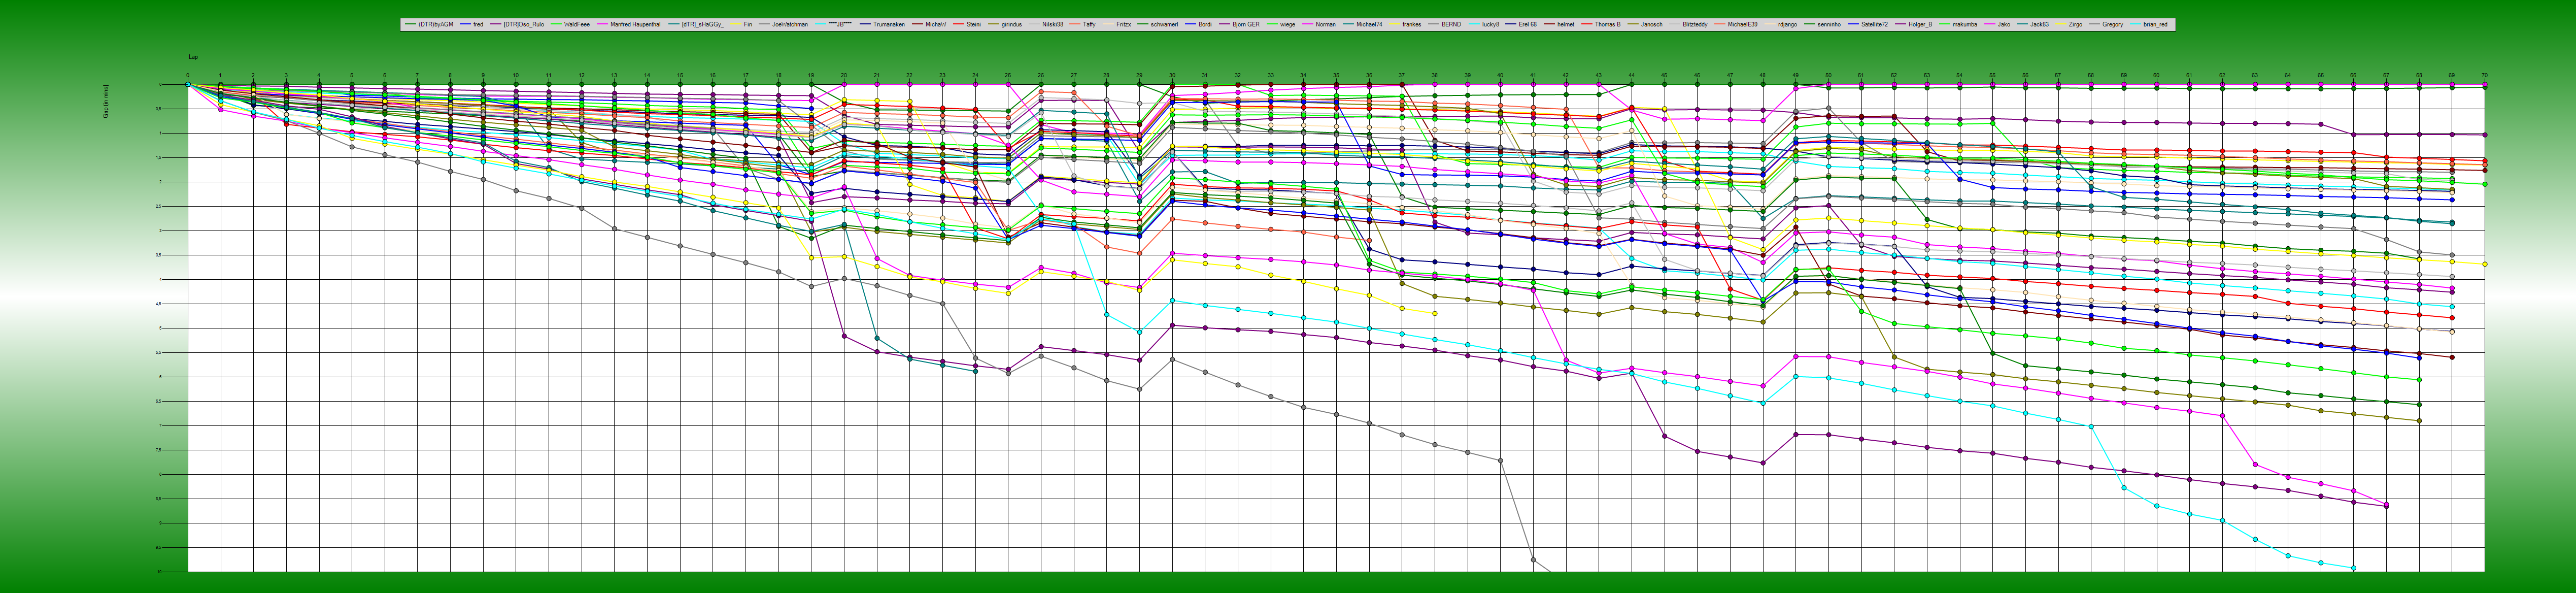Select Norman in the legend
The image size is (2576, 593).
click(1326, 24)
